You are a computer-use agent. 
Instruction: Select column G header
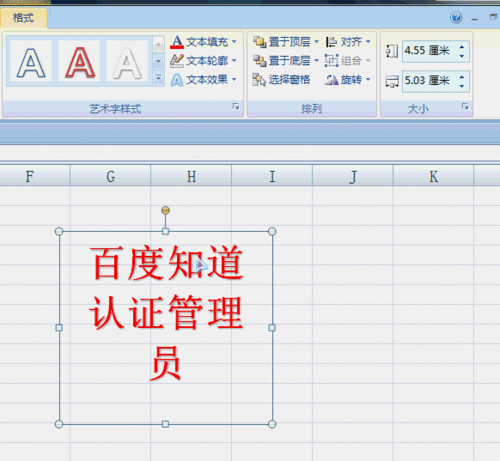[110, 176]
